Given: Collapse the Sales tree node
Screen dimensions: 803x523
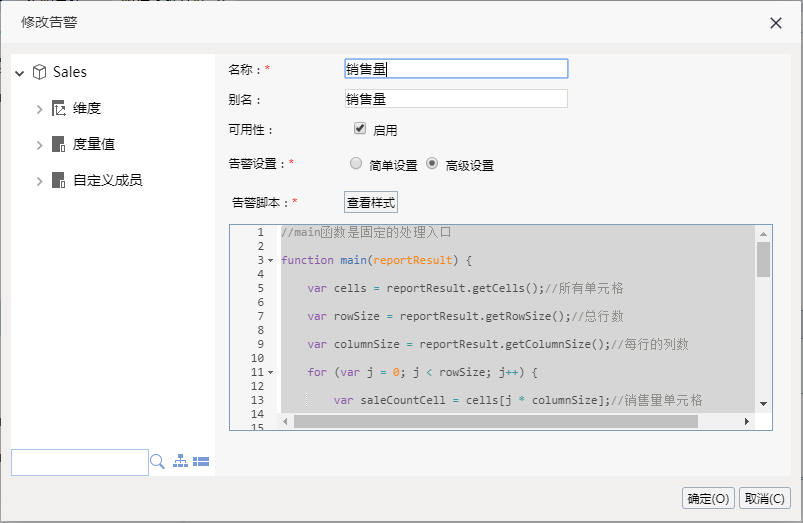Looking at the screenshot, I should point(19,73).
